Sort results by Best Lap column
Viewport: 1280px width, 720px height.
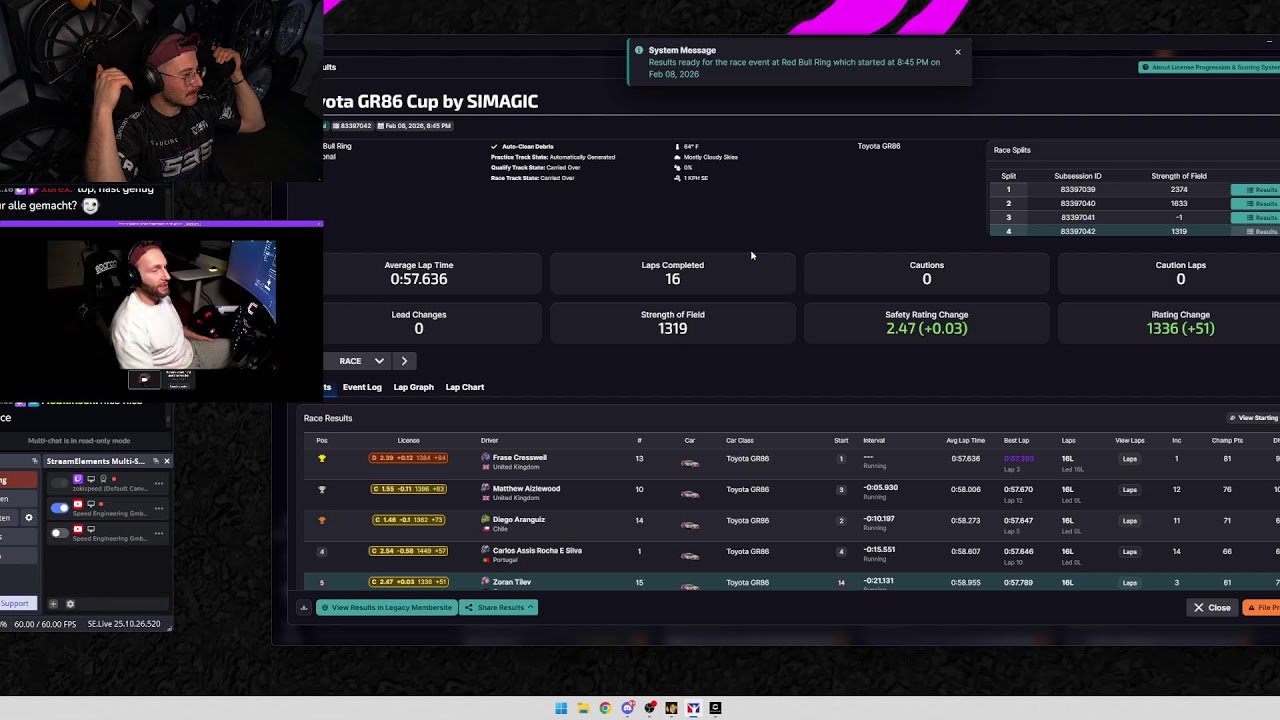click(x=1016, y=440)
